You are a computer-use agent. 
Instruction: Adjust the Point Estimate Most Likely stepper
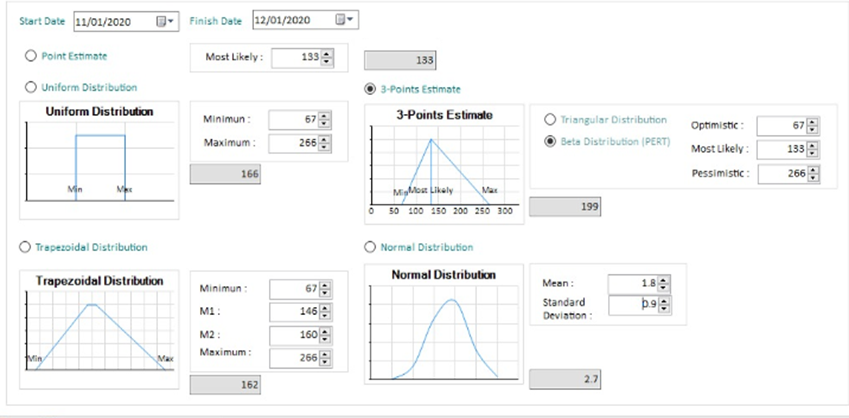[x=326, y=57]
